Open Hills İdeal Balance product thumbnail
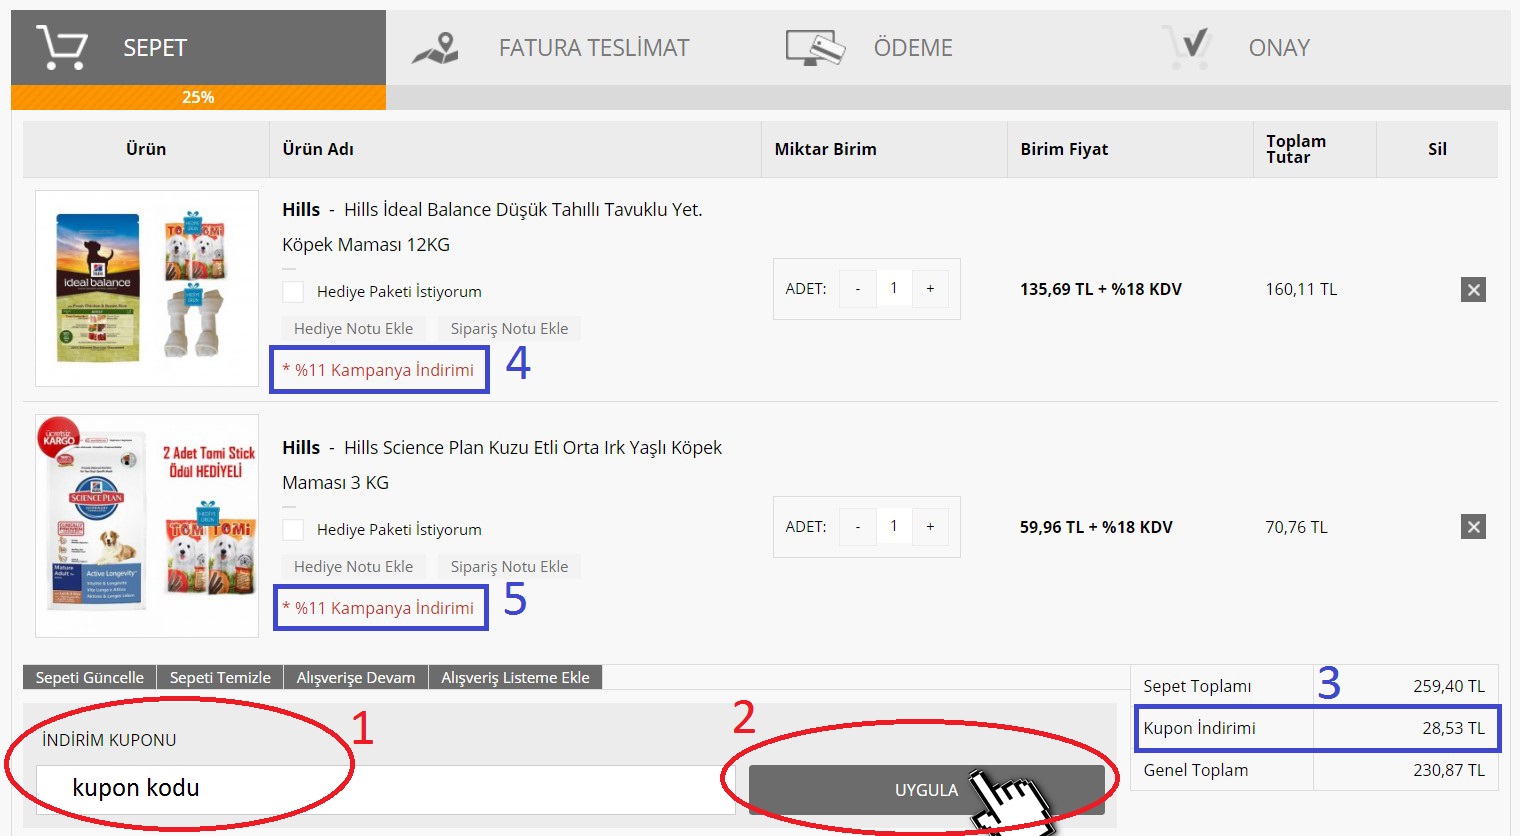Image resolution: width=1520 pixels, height=836 pixels. (147, 288)
